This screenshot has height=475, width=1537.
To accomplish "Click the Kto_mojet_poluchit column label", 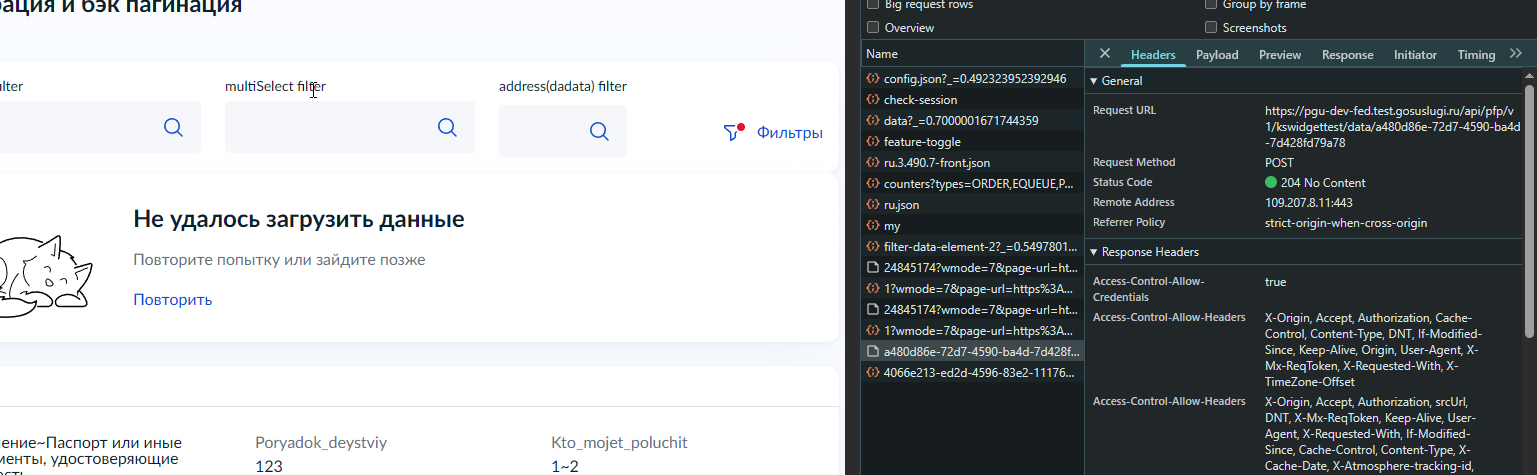I will point(619,442).
